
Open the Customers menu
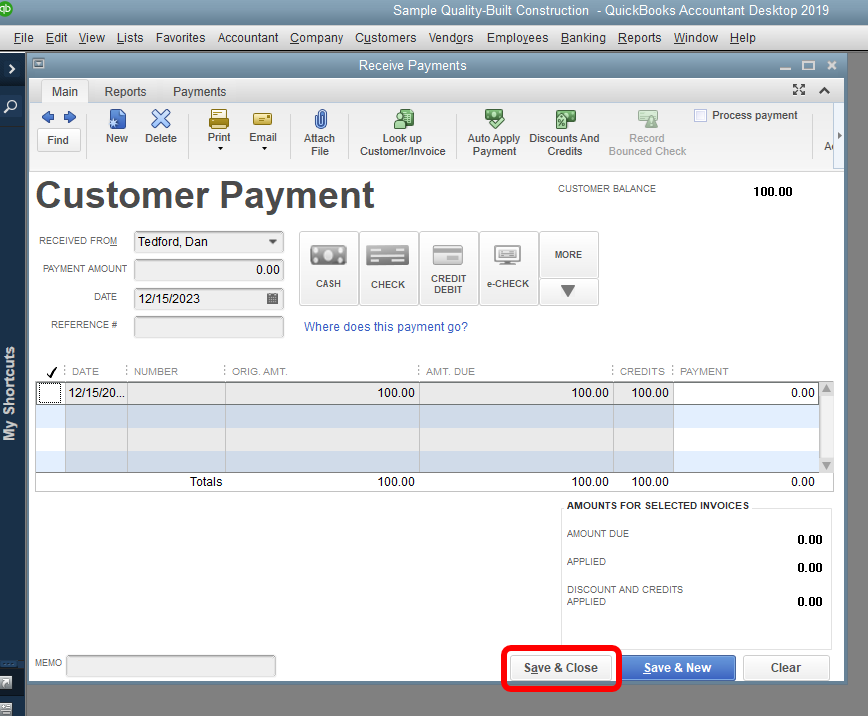385,38
